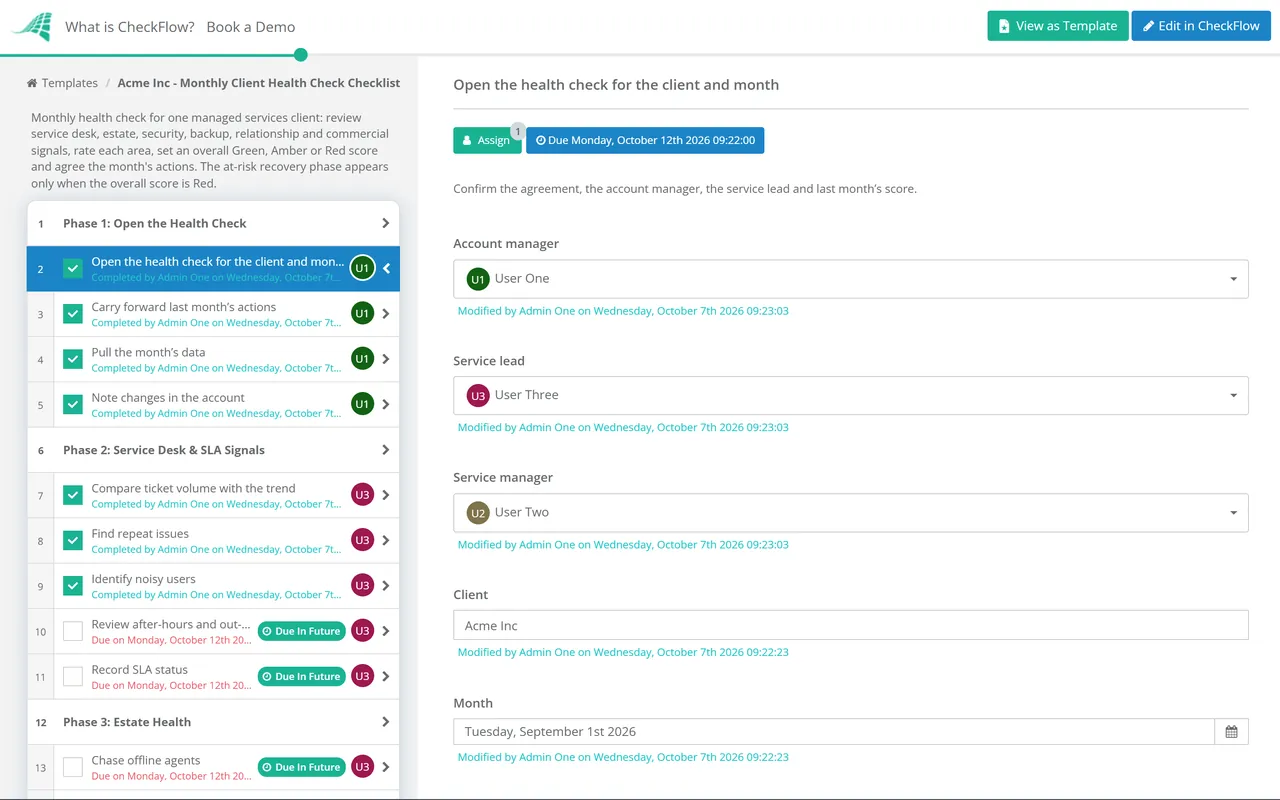
Task: Click Due In Future badge on Chase offline agents
Action: pyautogui.click(x=302, y=767)
